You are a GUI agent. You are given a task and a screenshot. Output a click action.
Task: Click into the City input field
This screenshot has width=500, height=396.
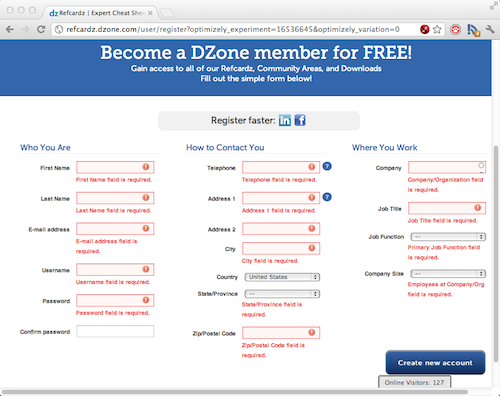pos(281,248)
